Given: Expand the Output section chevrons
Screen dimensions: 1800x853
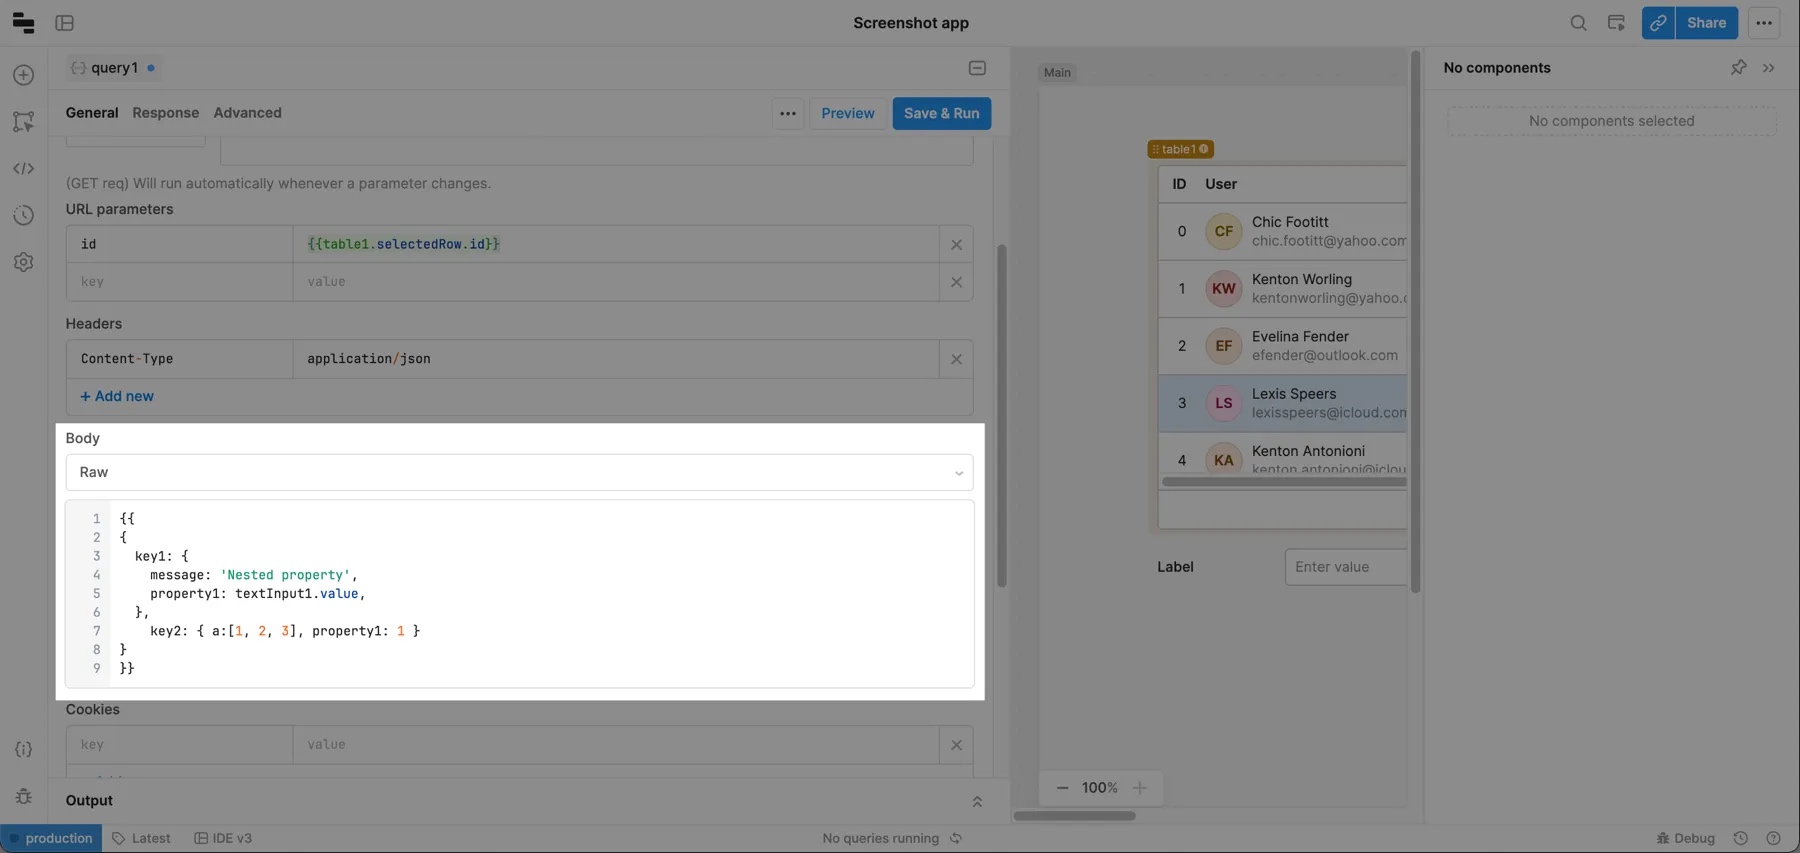Looking at the screenshot, I should [977, 801].
